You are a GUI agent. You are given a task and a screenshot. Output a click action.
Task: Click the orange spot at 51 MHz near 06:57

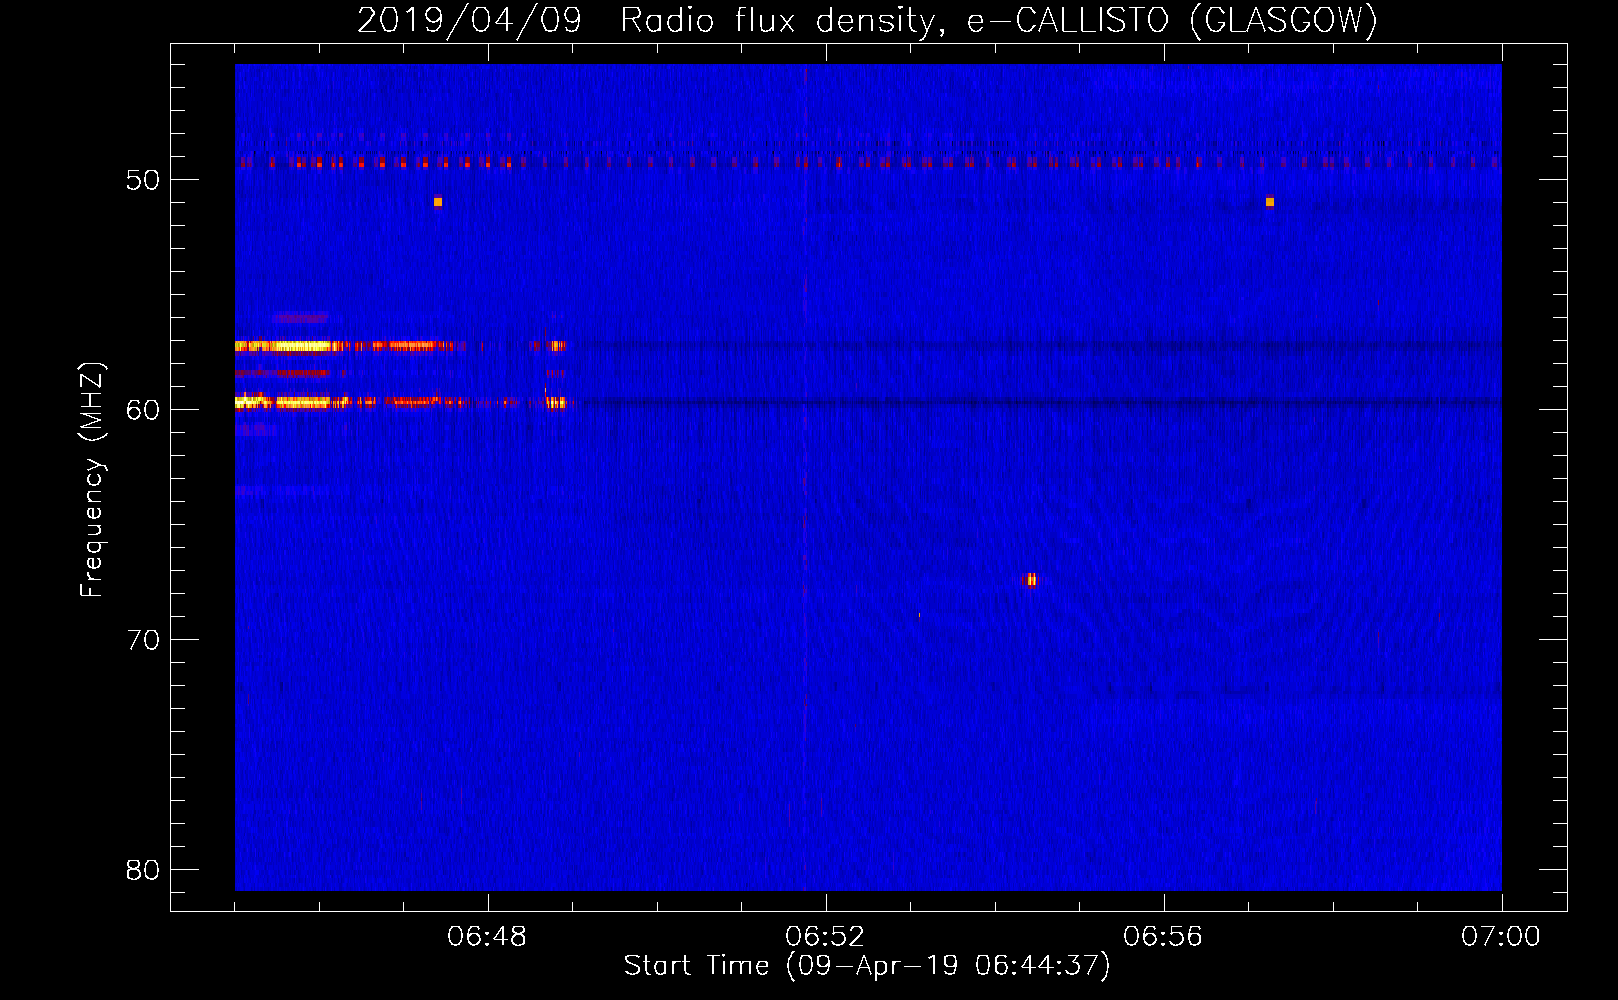pyautogui.click(x=1270, y=202)
